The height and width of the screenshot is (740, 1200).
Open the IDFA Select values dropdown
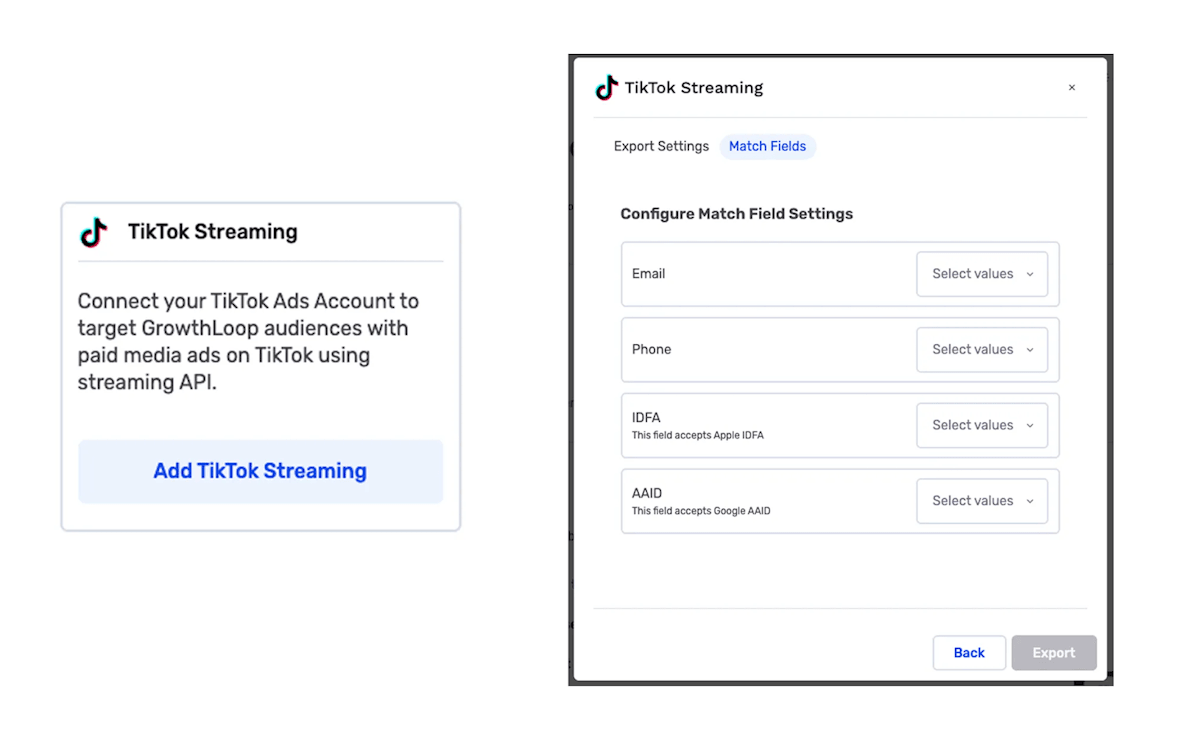tap(981, 426)
